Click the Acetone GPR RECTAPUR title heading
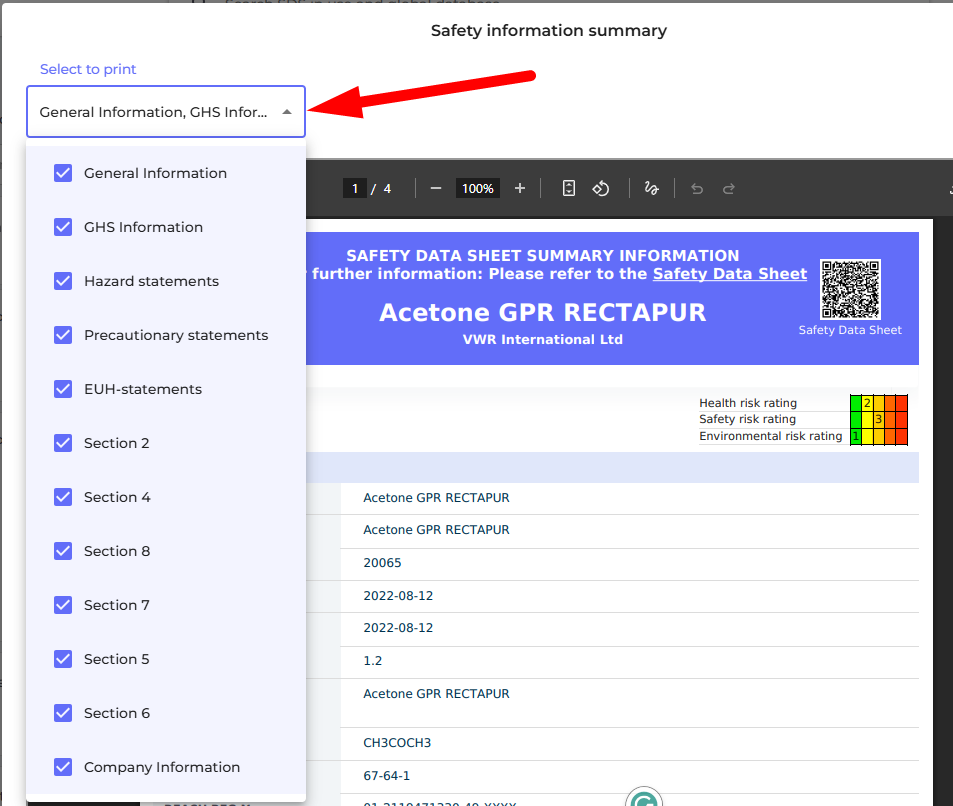This screenshot has width=953, height=806. click(543, 312)
